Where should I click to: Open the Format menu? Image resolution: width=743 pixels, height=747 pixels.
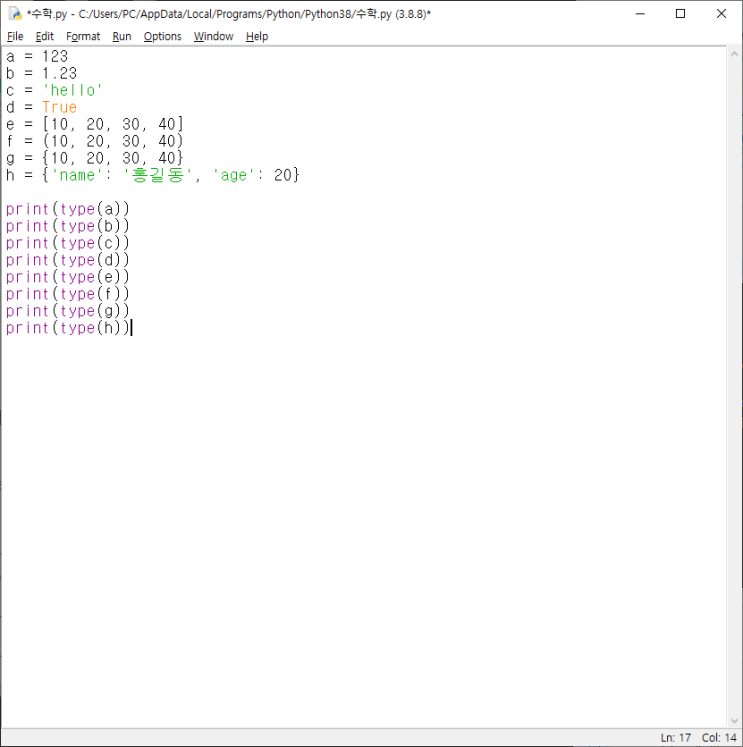[83, 37]
